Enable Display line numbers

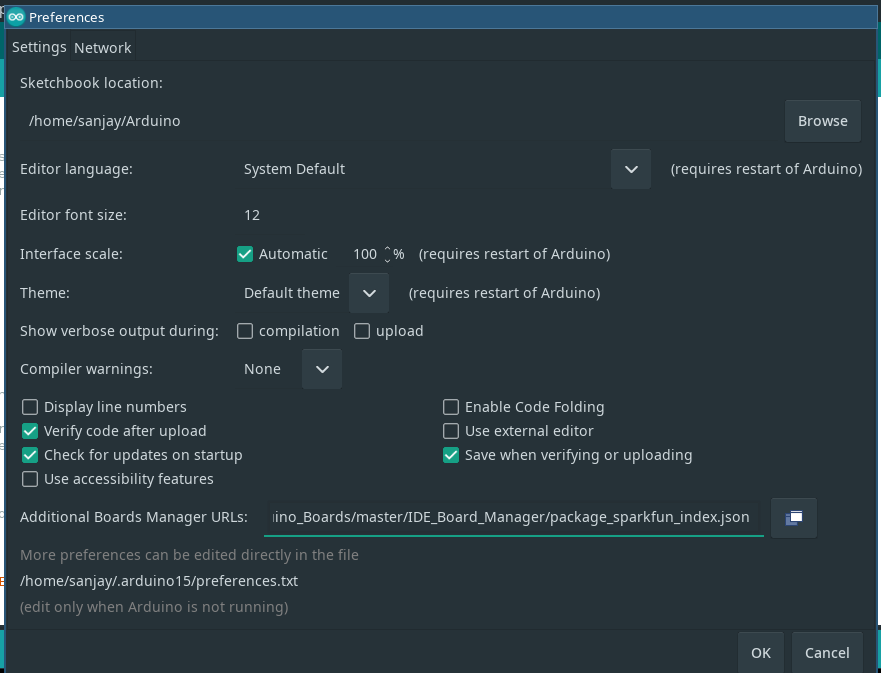click(x=30, y=407)
